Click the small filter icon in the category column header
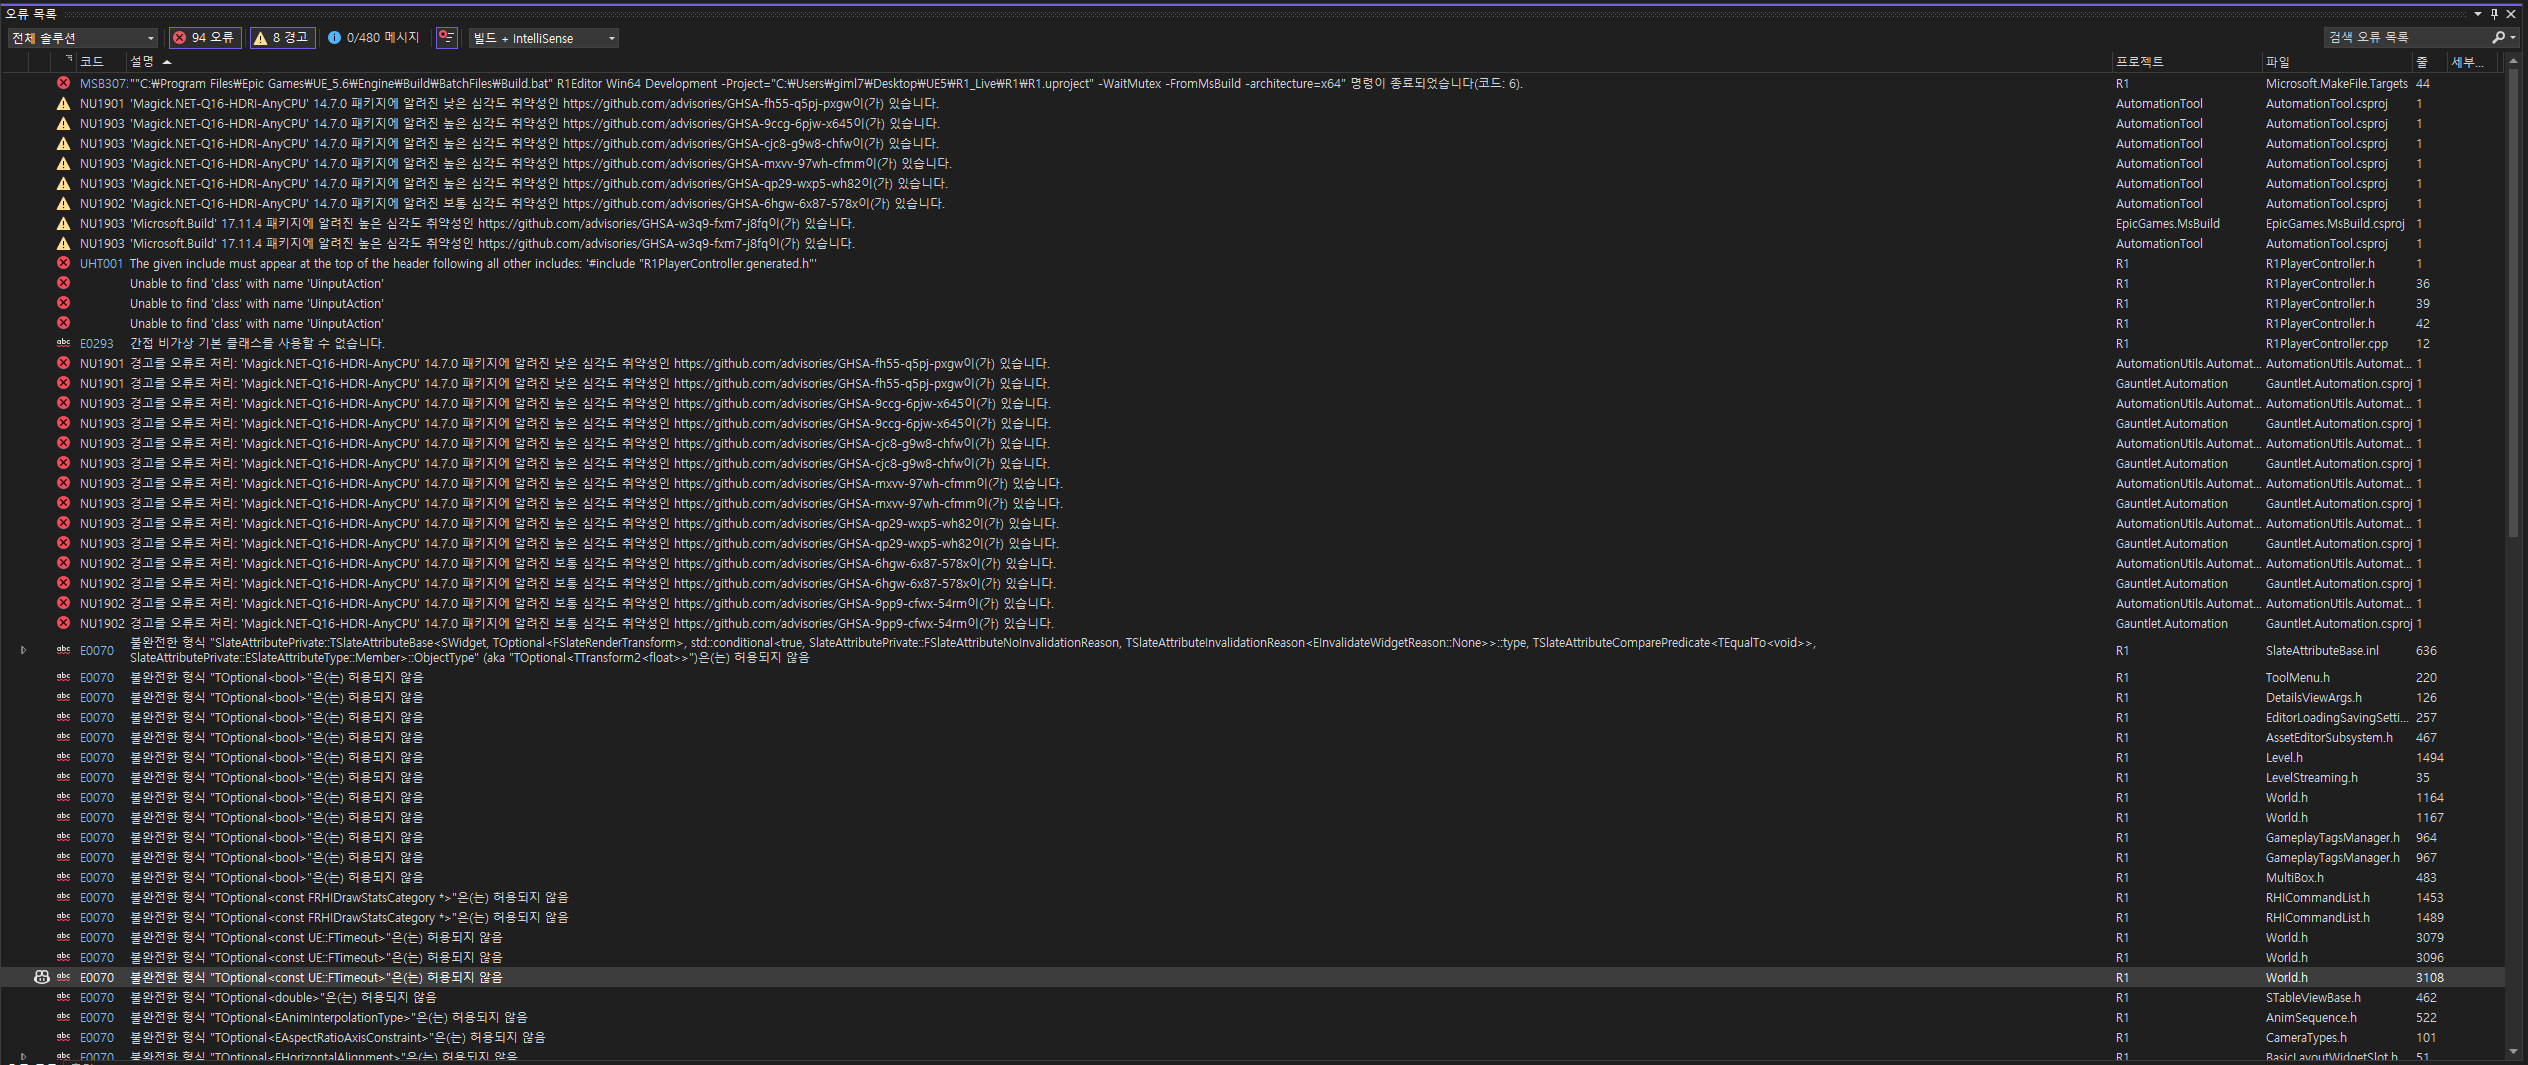The image size is (2528, 1065). pyautogui.click(x=68, y=59)
